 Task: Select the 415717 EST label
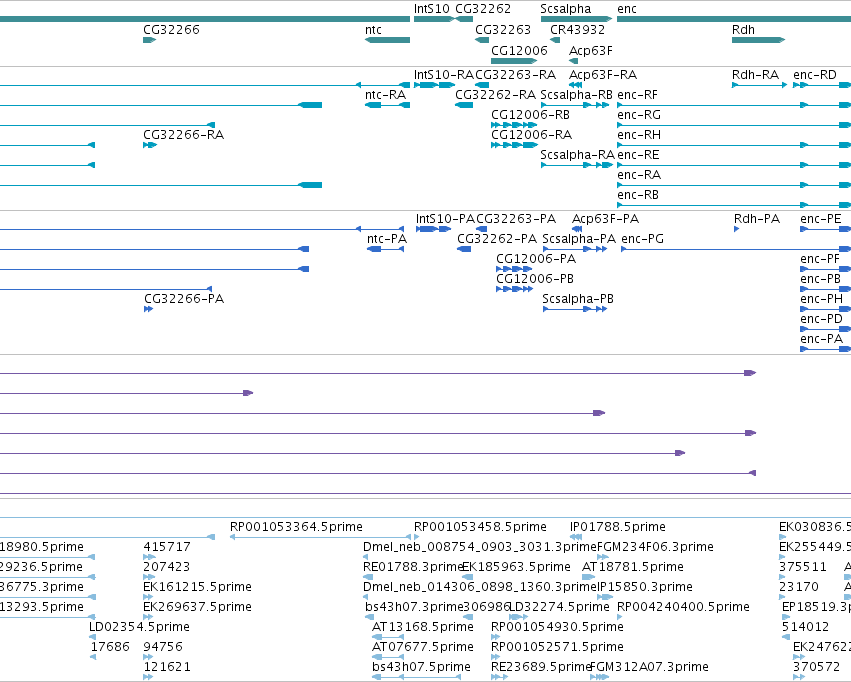click(167, 547)
